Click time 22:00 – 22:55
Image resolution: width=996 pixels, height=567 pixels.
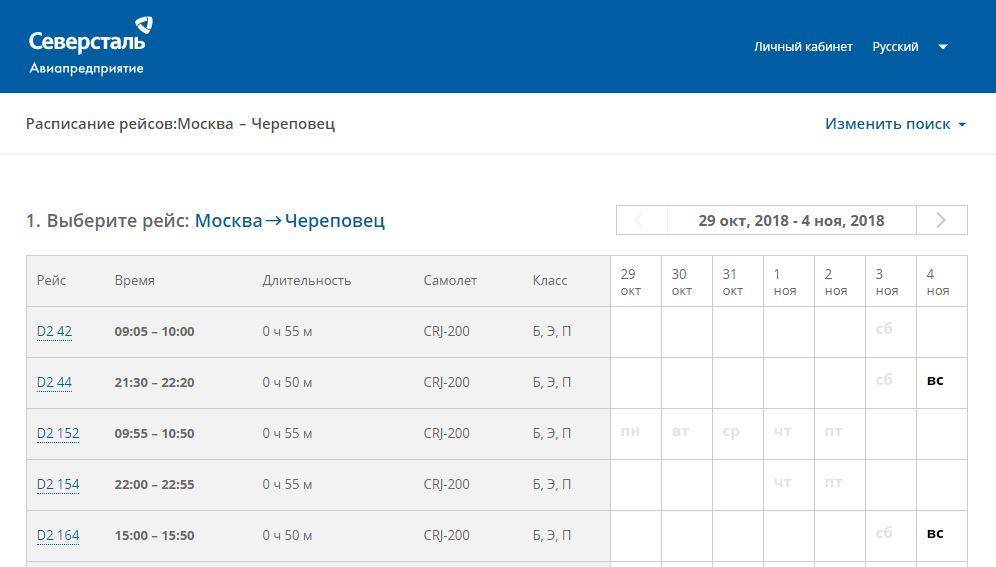(x=154, y=484)
